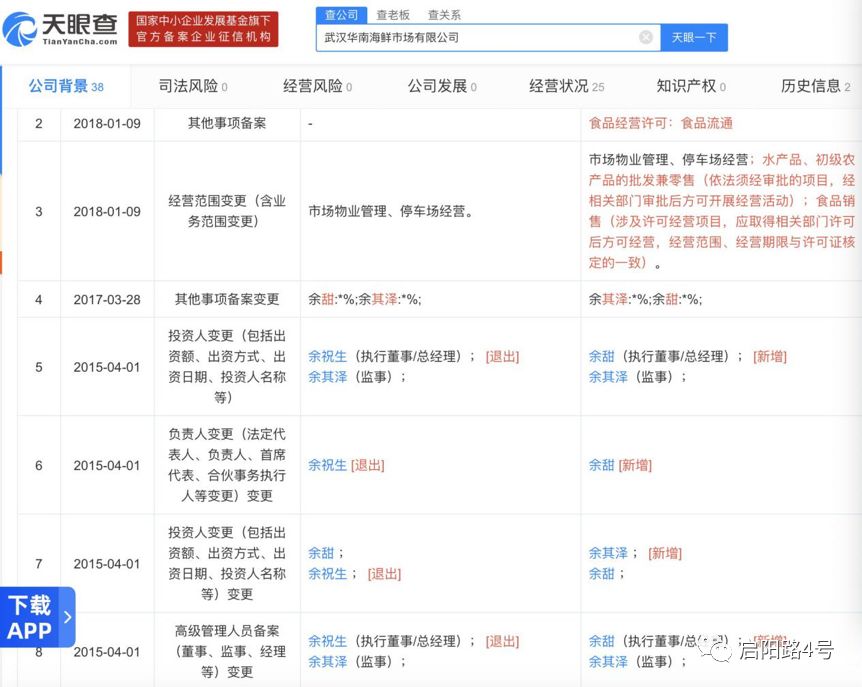Open 余其泽 link in row 5 after-change

[x=608, y=377]
